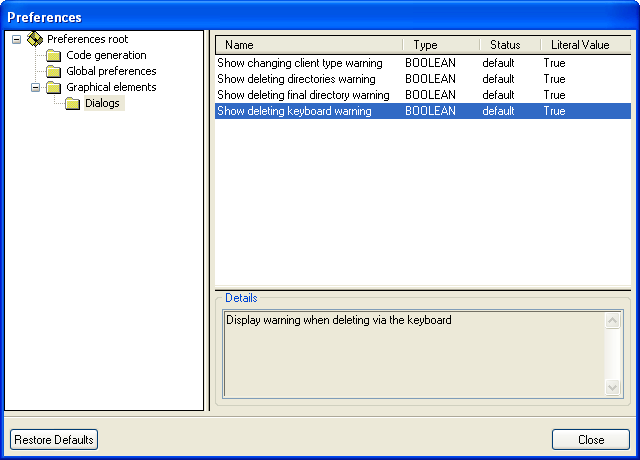Select Show deleting final directory warning row

(x=303, y=95)
